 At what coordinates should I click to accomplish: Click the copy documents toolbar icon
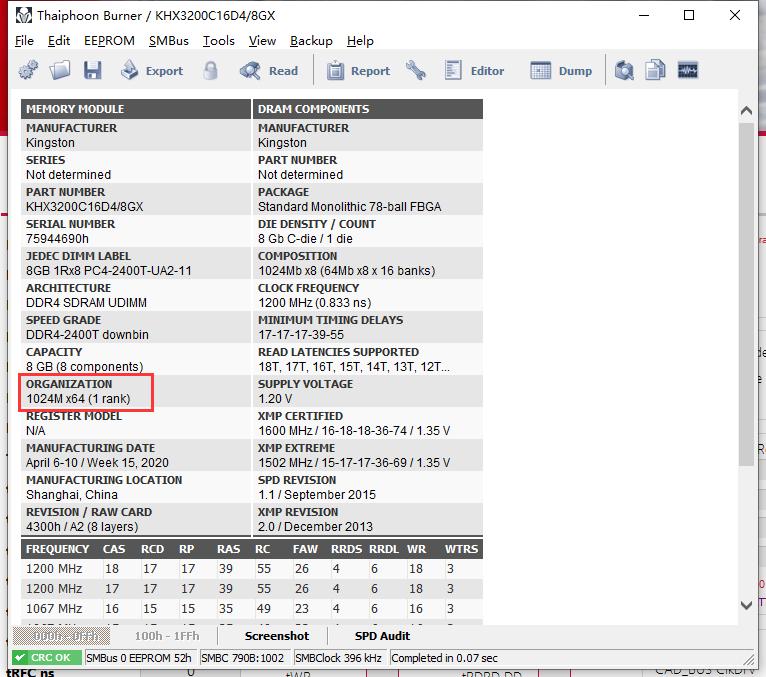coord(656,71)
